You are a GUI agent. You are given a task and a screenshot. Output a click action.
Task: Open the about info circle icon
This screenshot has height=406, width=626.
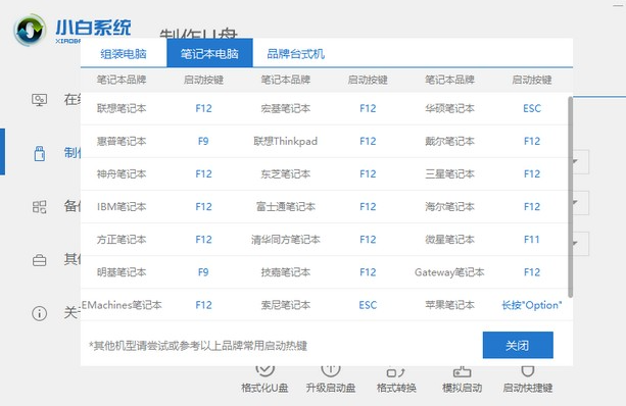(39, 313)
